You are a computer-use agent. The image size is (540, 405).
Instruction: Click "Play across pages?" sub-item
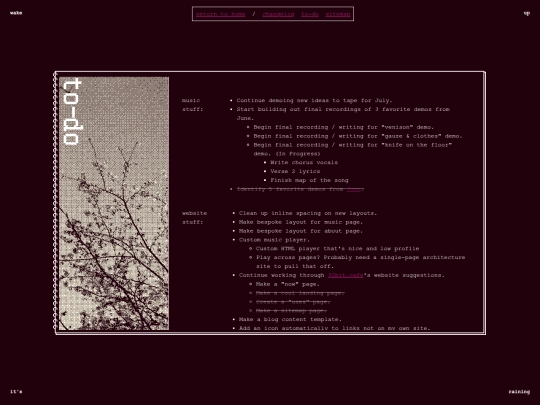360,262
